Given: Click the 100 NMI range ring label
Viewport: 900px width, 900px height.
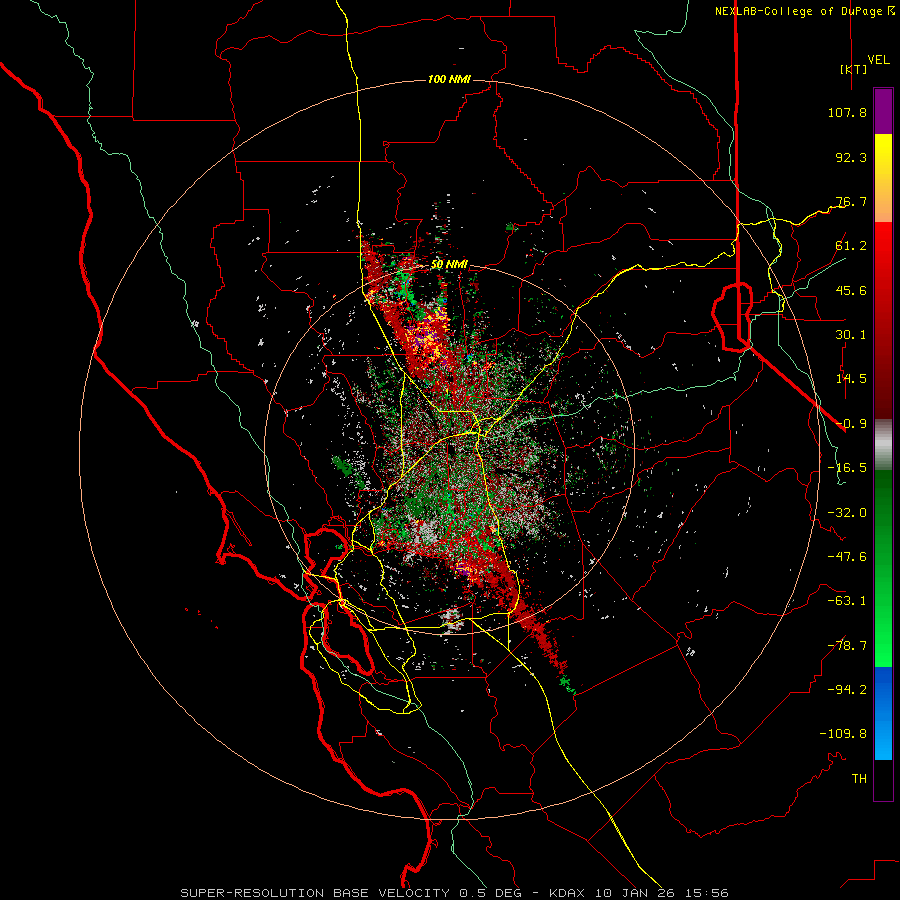Looking at the screenshot, I should coord(449,79).
